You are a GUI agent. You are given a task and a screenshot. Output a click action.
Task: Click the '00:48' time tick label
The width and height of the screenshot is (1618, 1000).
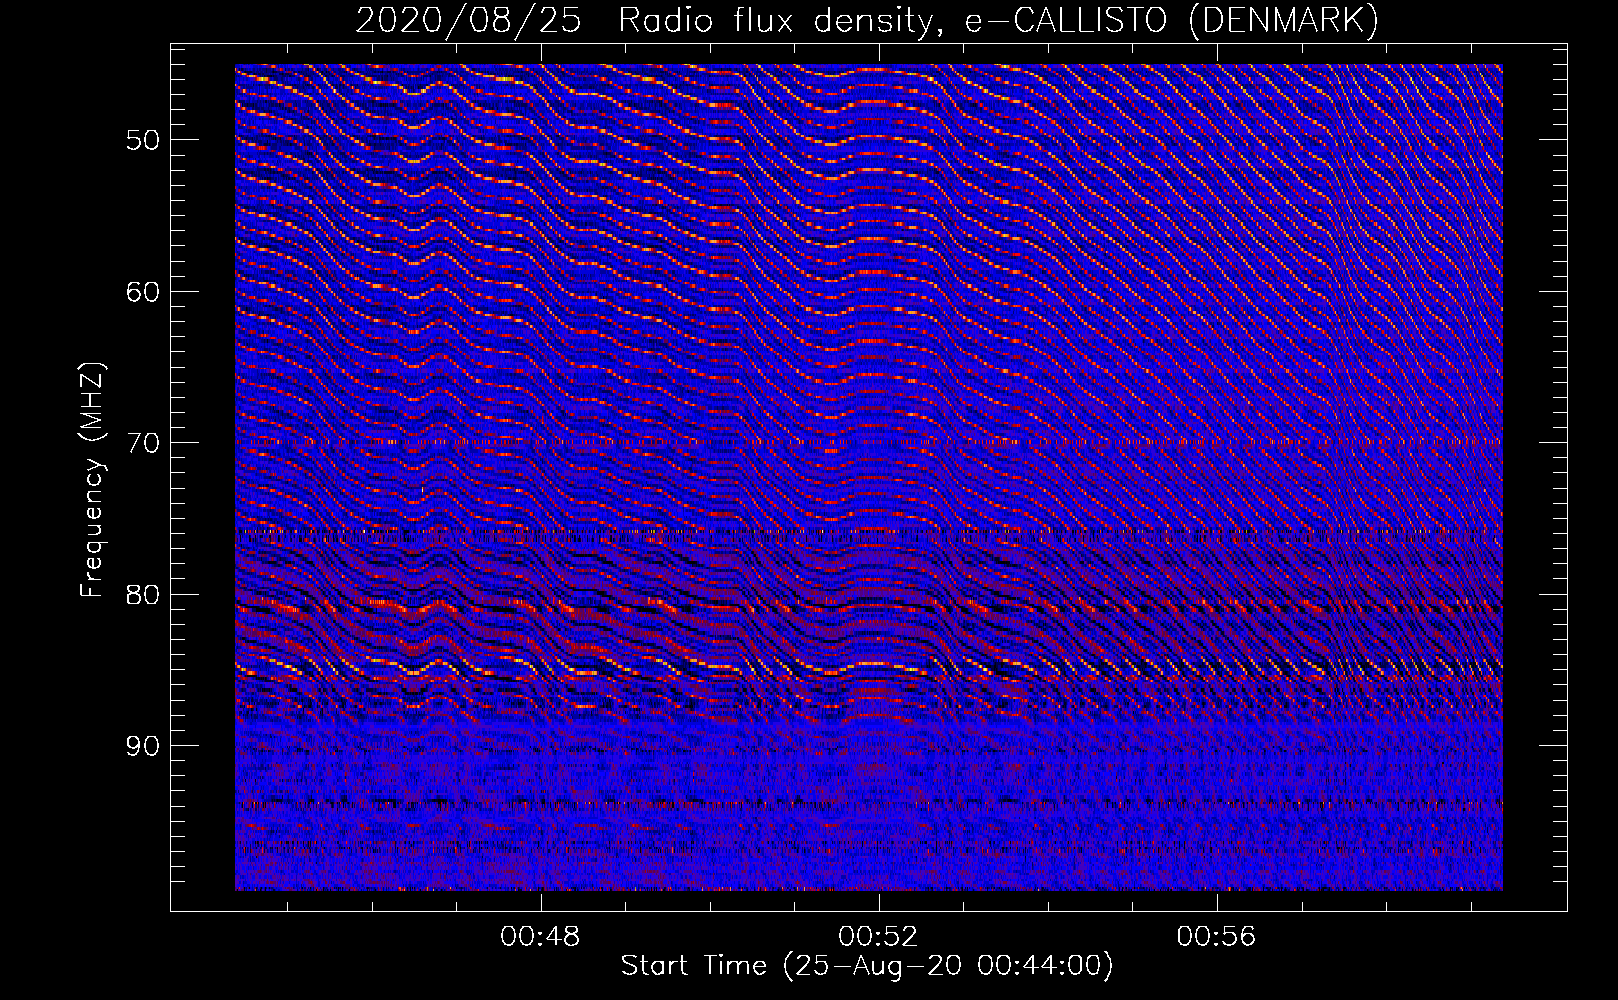click(x=541, y=937)
